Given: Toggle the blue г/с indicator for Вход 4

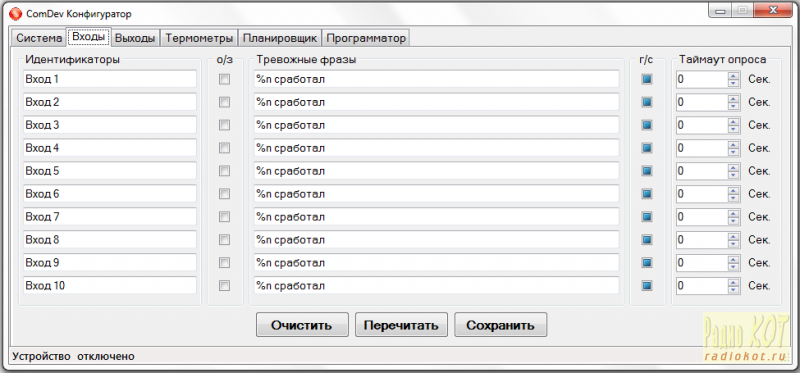Looking at the screenshot, I should point(647,148).
